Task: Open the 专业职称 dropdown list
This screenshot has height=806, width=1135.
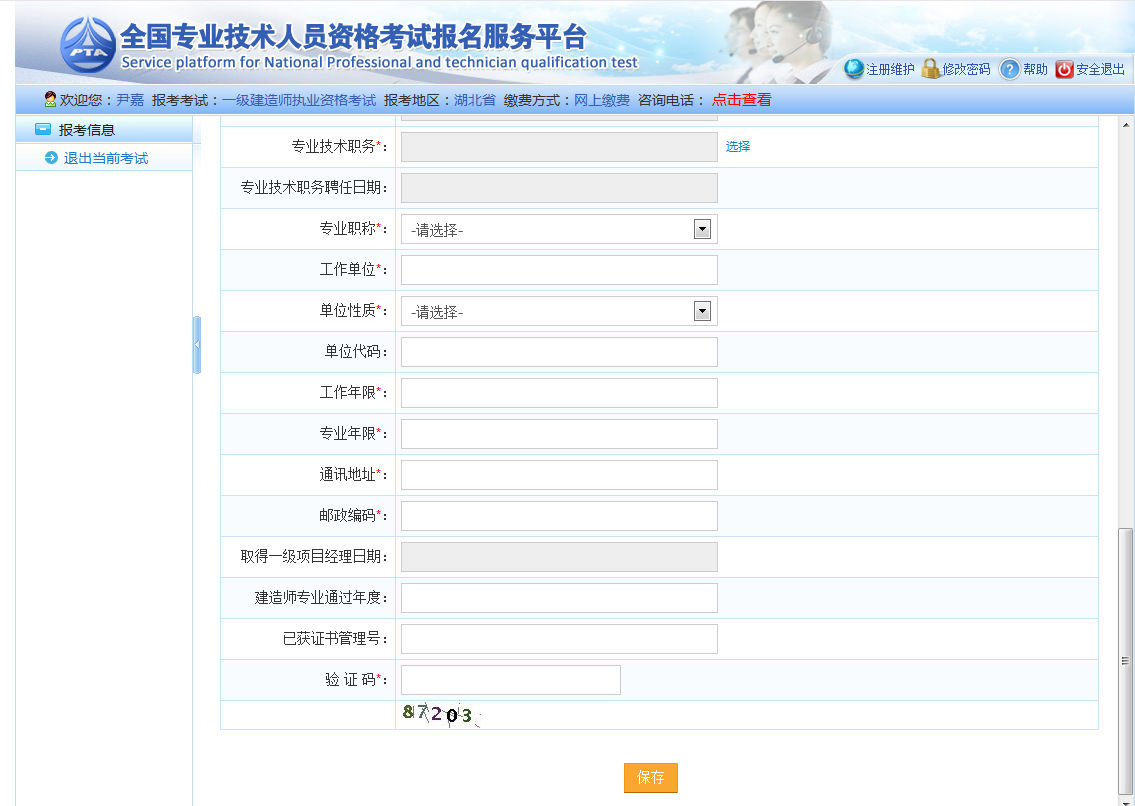Action: tap(702, 229)
